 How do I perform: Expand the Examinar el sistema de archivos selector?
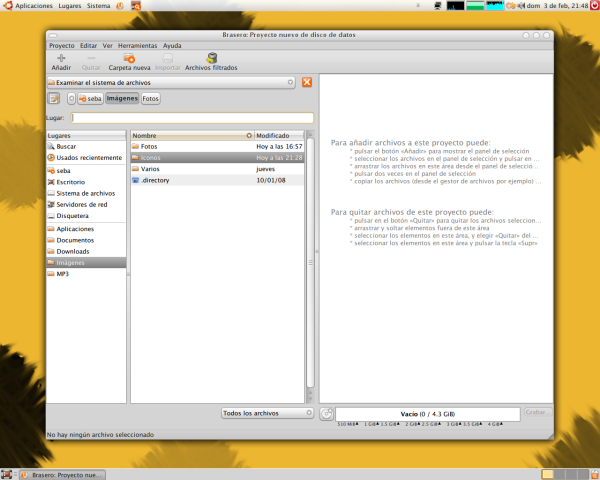(x=172, y=82)
